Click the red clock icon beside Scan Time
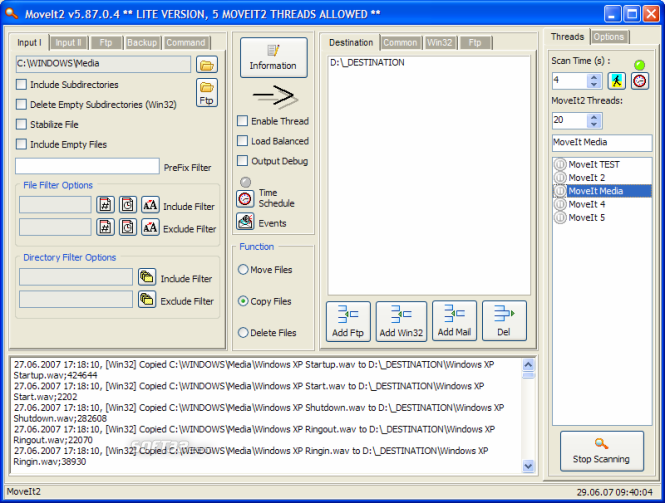The image size is (665, 503). click(x=640, y=81)
